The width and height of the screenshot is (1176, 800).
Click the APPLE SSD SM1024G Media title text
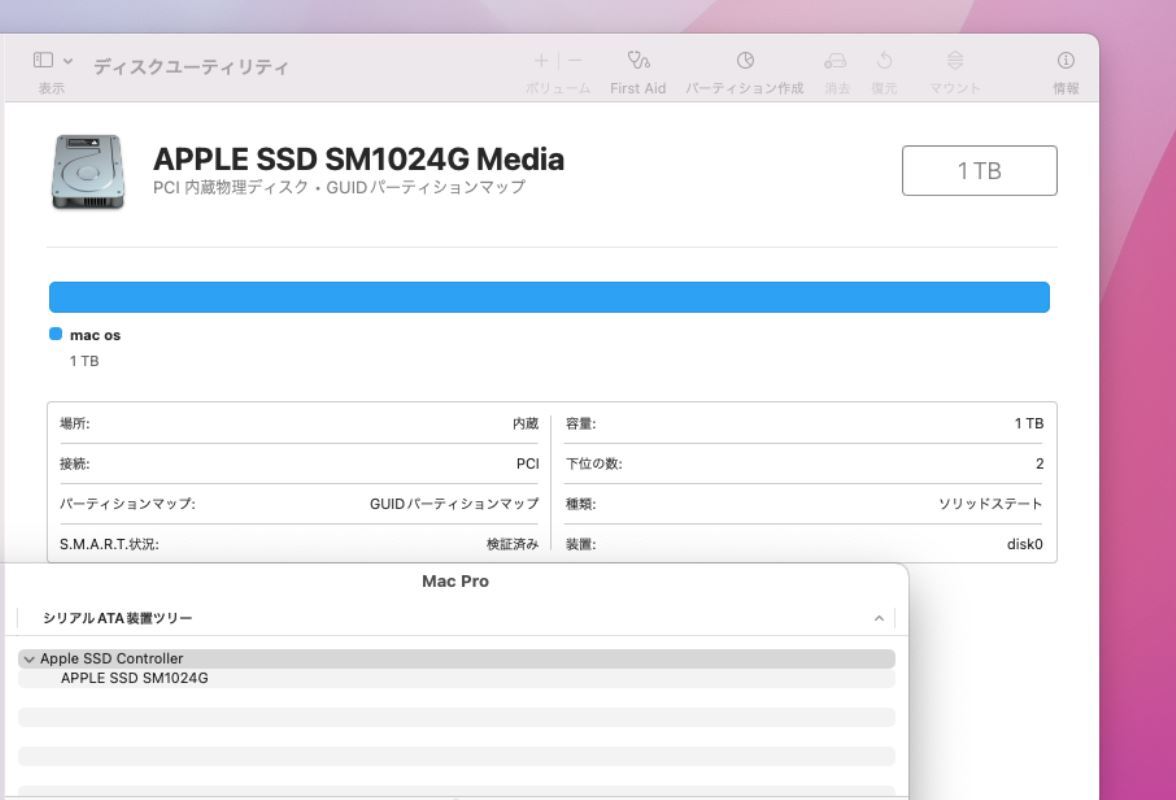coord(358,158)
